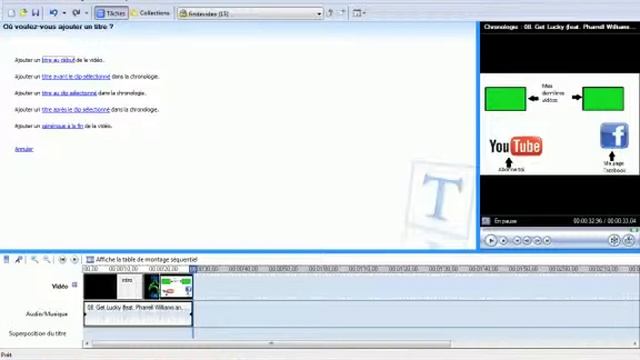This screenshot has width=640, height=360.
Task: Switch to 'Affiche la table de montage séquentiel'
Action: (x=142, y=260)
